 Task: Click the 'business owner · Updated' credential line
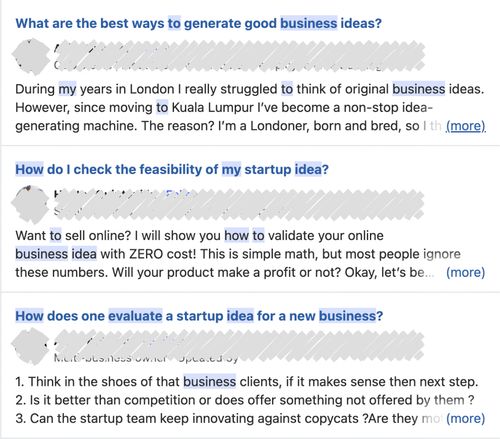pyautogui.click(x=146, y=358)
